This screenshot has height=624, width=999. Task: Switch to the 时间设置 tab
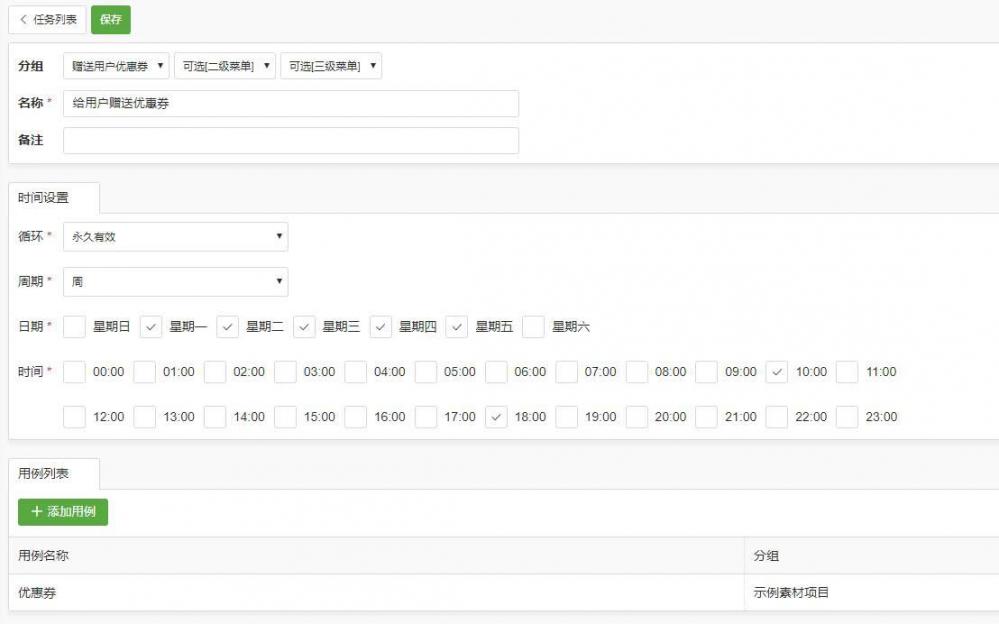coord(44,198)
